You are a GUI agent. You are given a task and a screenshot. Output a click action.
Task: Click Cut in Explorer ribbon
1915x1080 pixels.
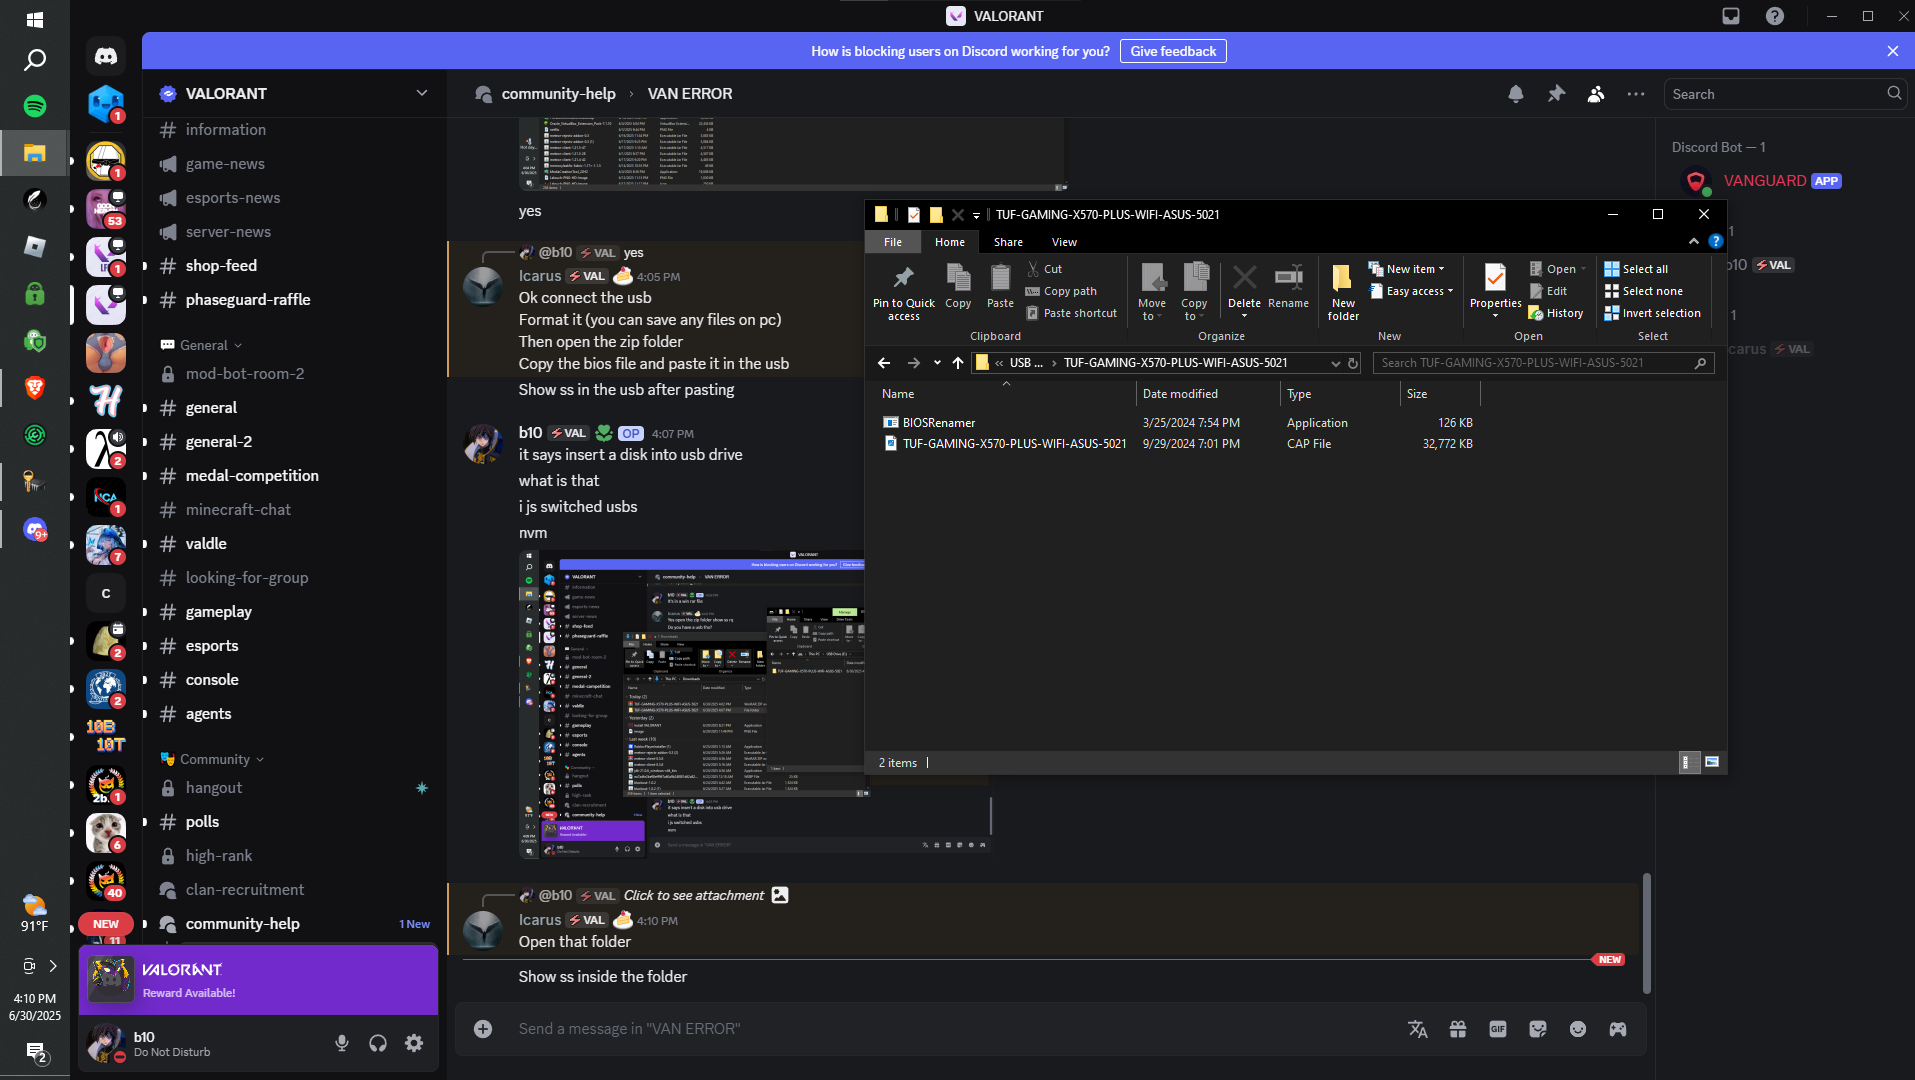click(x=1044, y=269)
